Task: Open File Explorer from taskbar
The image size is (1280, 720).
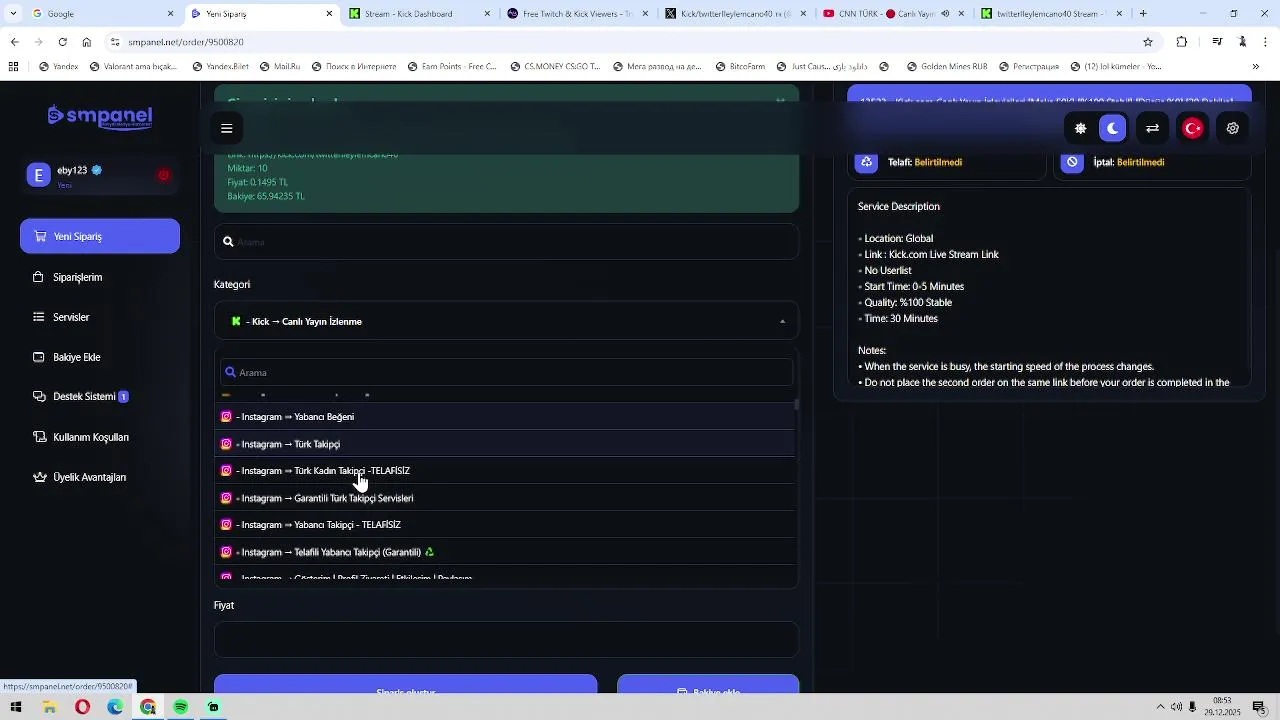Action: tap(49, 707)
